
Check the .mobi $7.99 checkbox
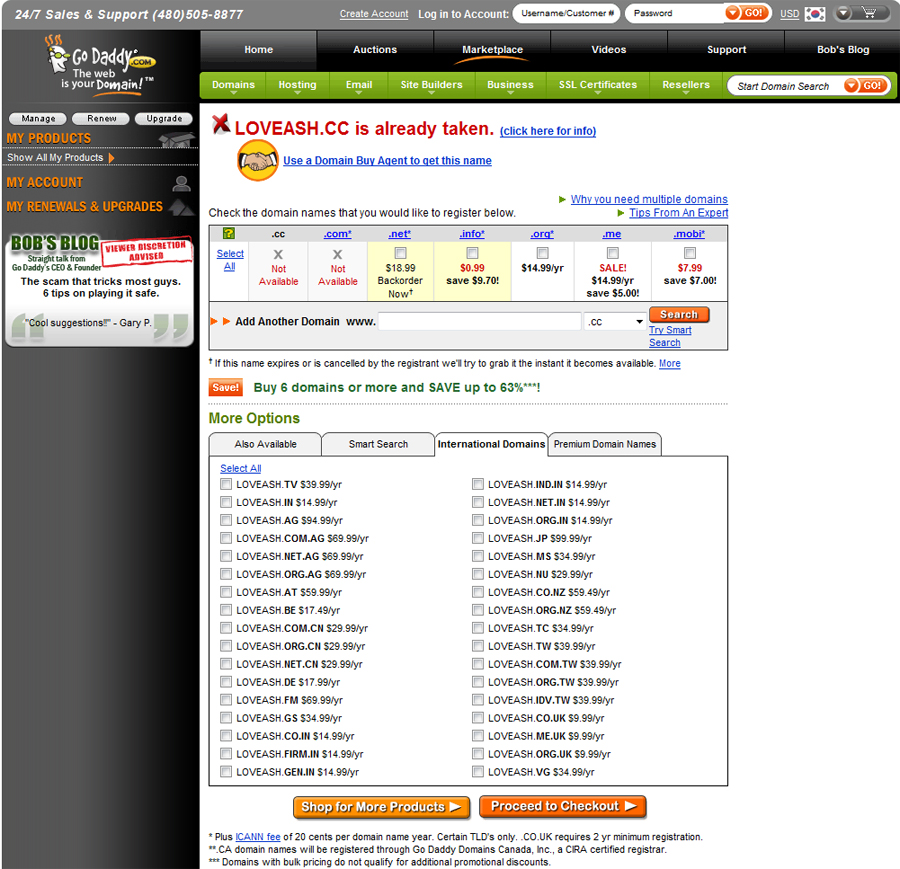click(x=690, y=253)
